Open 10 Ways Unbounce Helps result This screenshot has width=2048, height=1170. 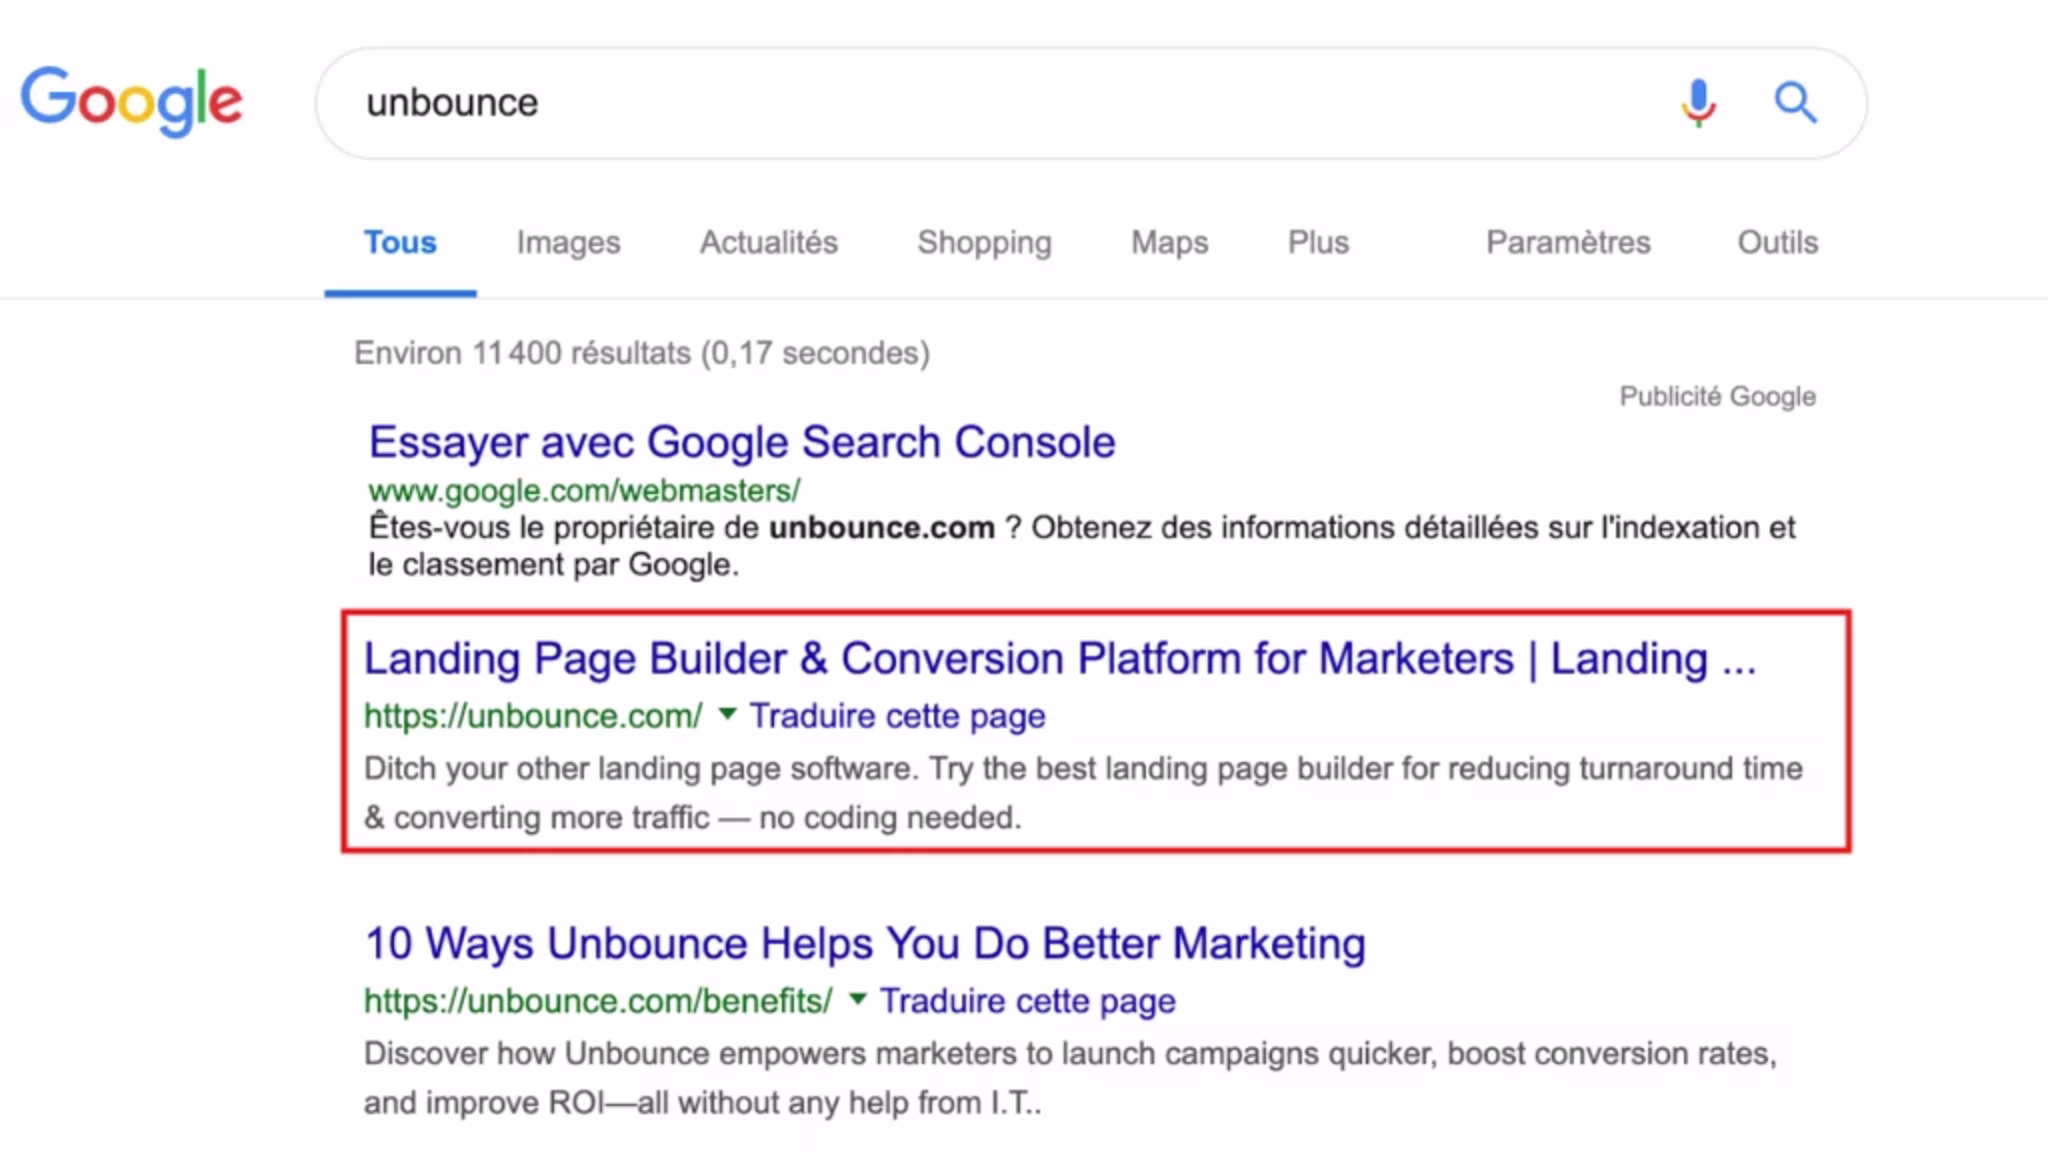[x=865, y=943]
